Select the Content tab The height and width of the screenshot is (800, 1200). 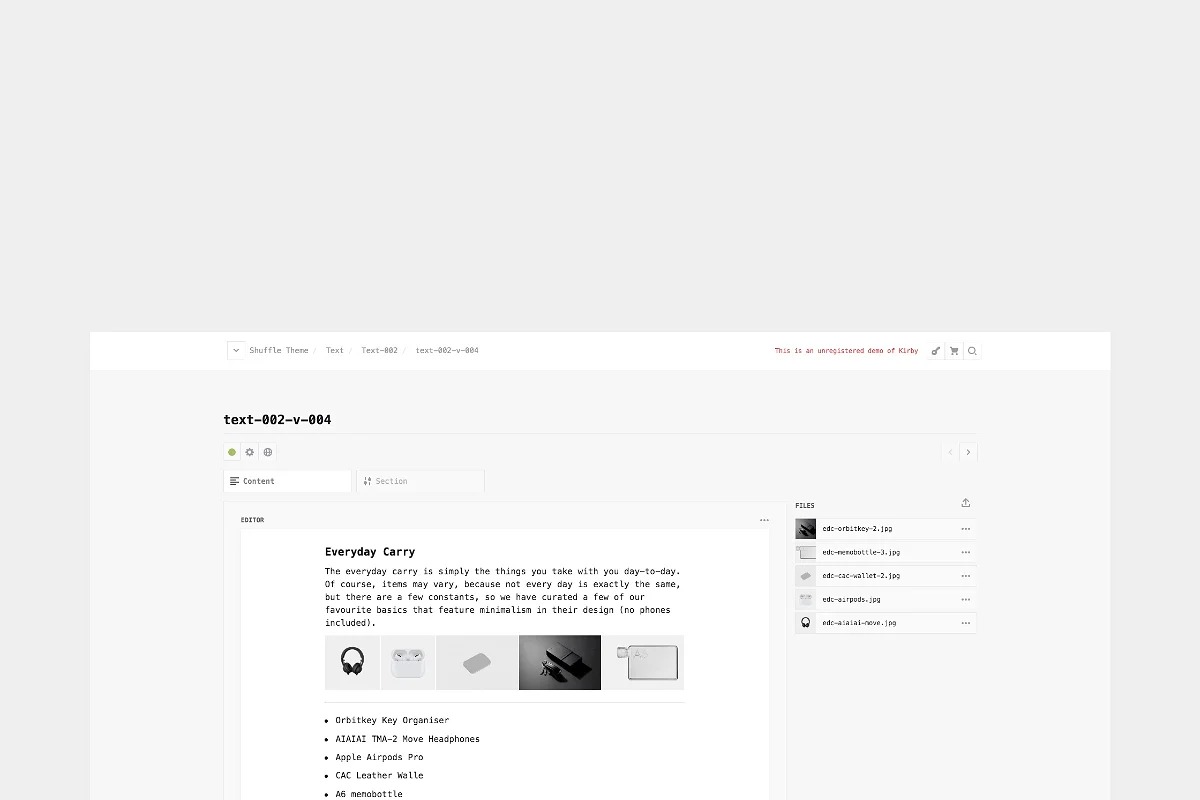tap(288, 481)
